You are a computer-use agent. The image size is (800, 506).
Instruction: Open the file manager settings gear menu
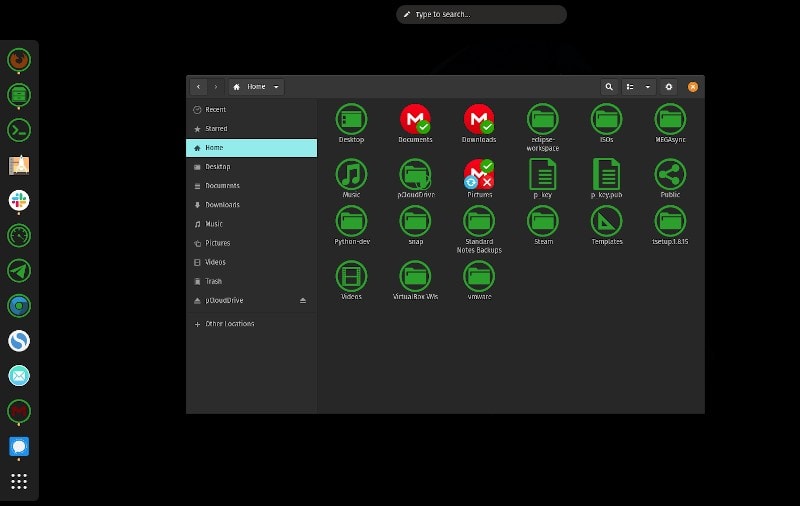point(668,87)
